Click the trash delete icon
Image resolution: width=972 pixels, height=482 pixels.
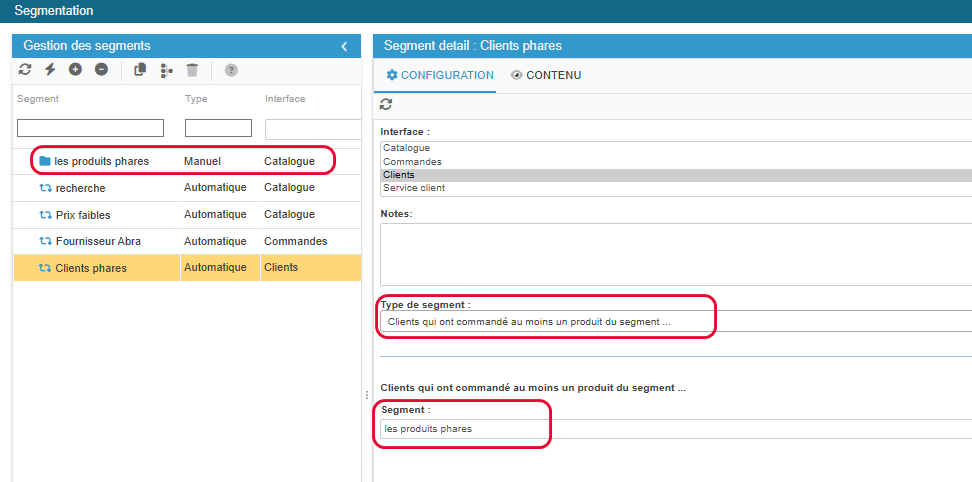[192, 70]
